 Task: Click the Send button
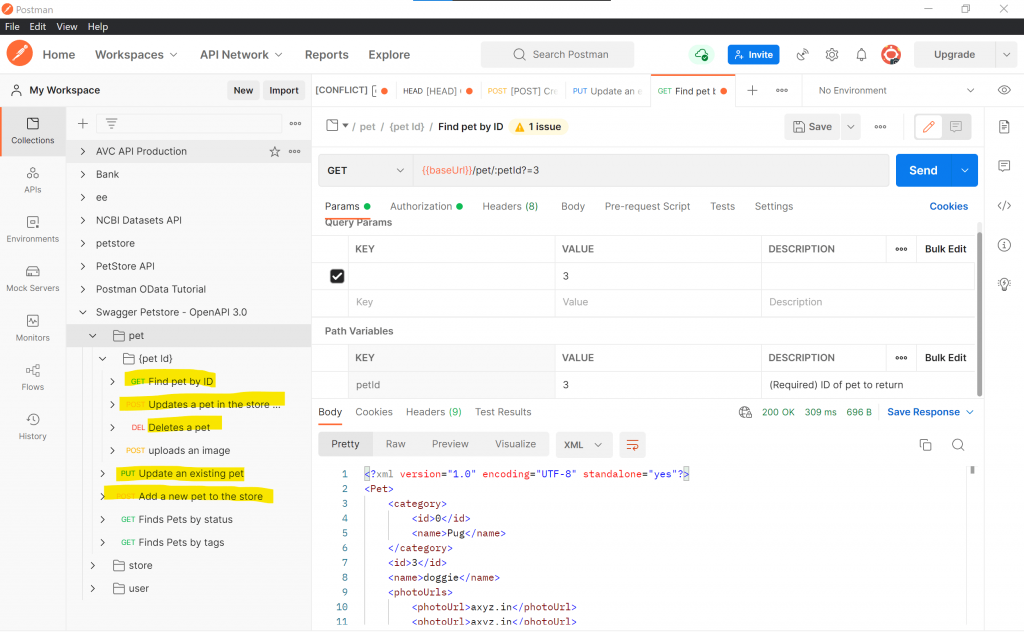coord(923,170)
